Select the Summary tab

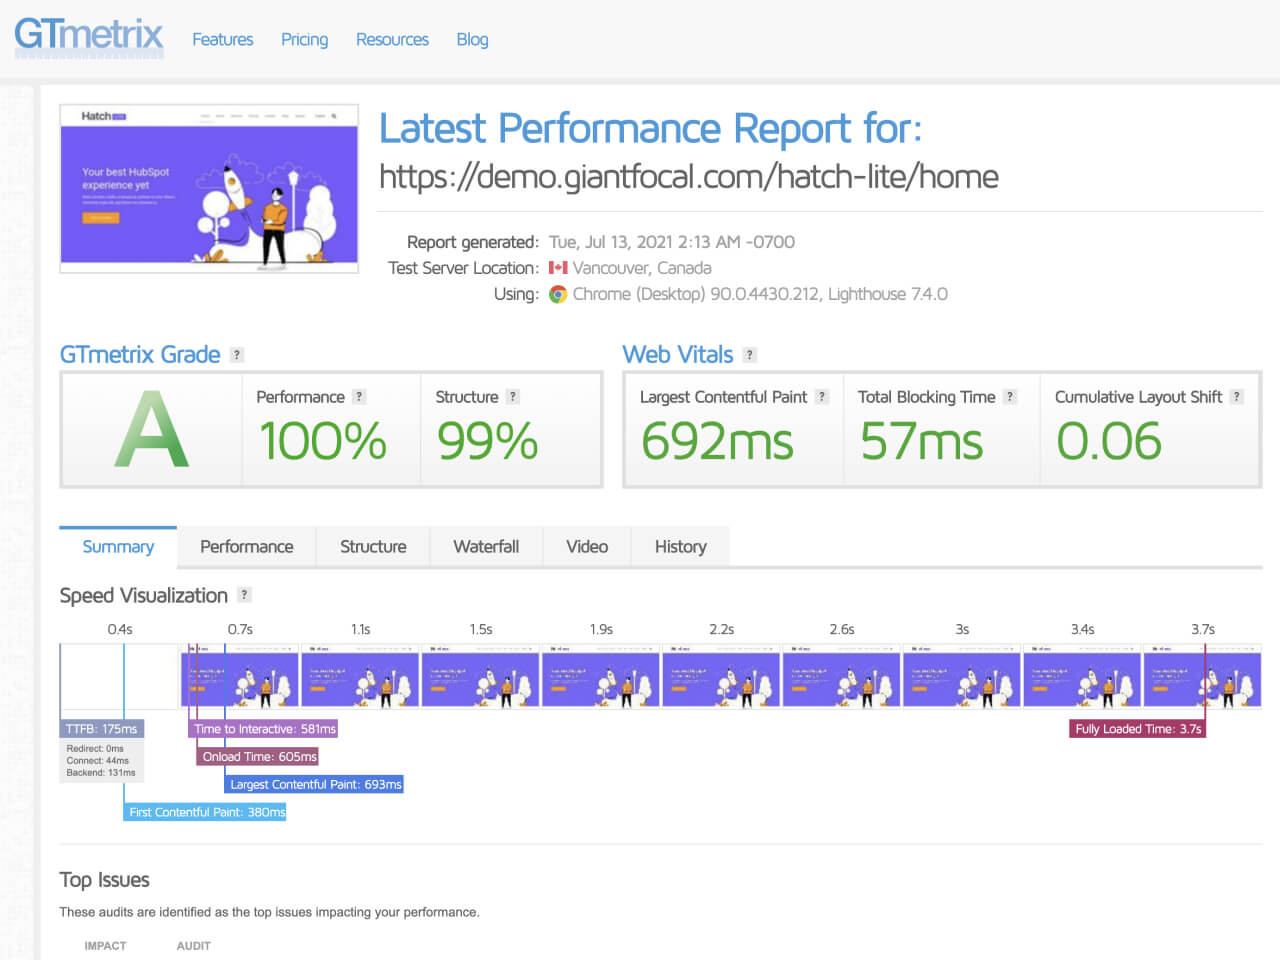click(x=118, y=546)
